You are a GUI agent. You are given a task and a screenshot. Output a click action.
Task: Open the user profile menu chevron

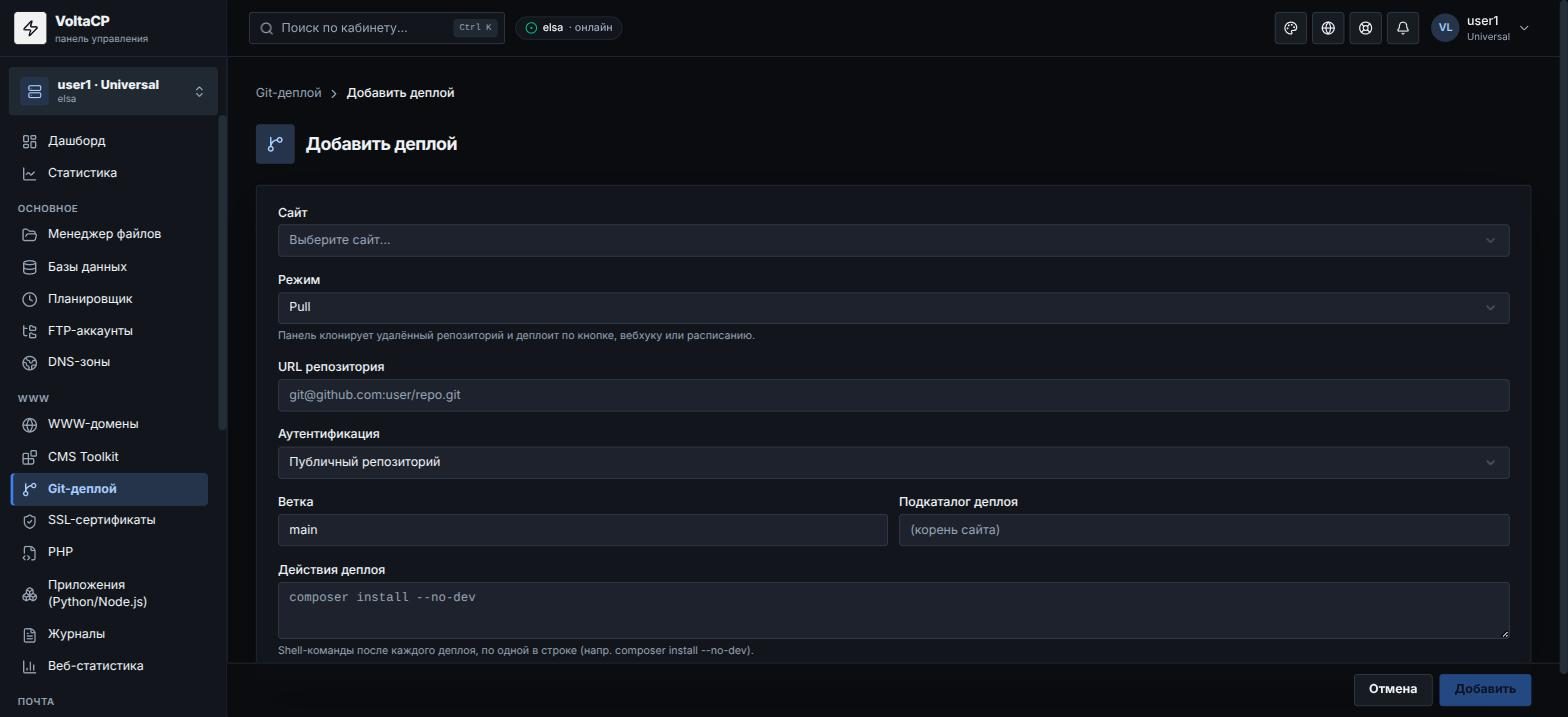coord(1524,28)
